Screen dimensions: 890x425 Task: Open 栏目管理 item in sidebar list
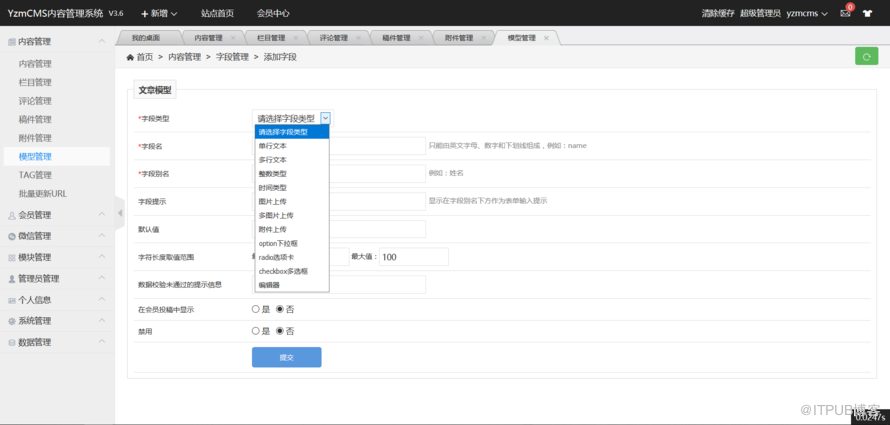click(35, 82)
